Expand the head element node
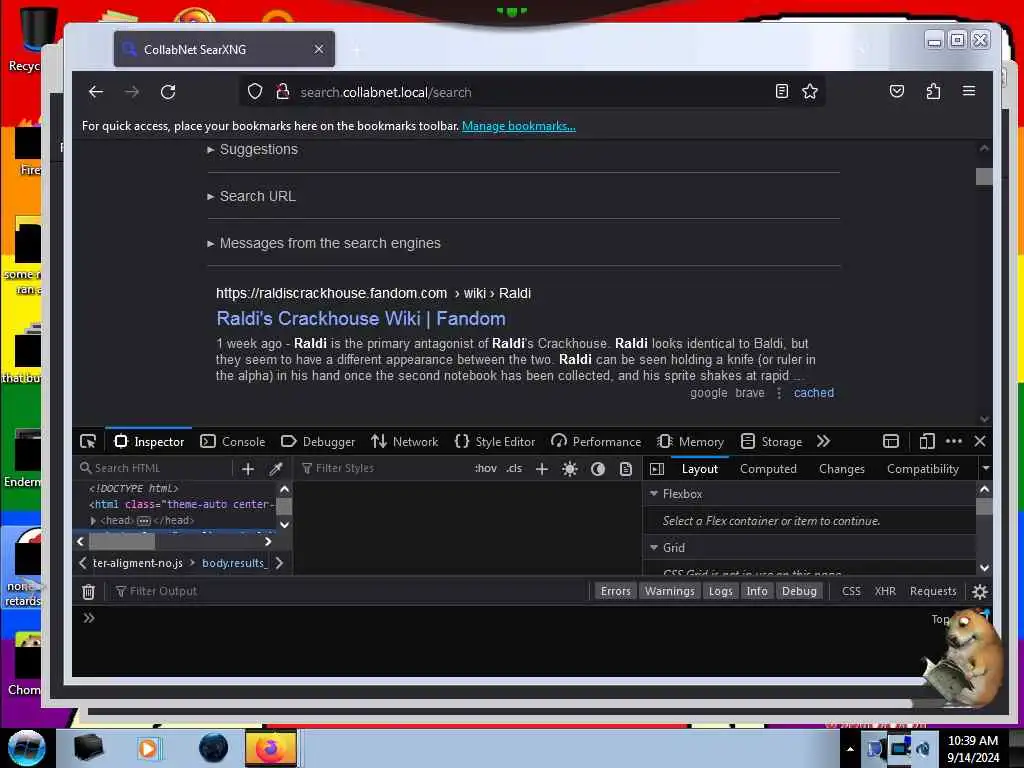The width and height of the screenshot is (1024, 768). tap(93, 520)
